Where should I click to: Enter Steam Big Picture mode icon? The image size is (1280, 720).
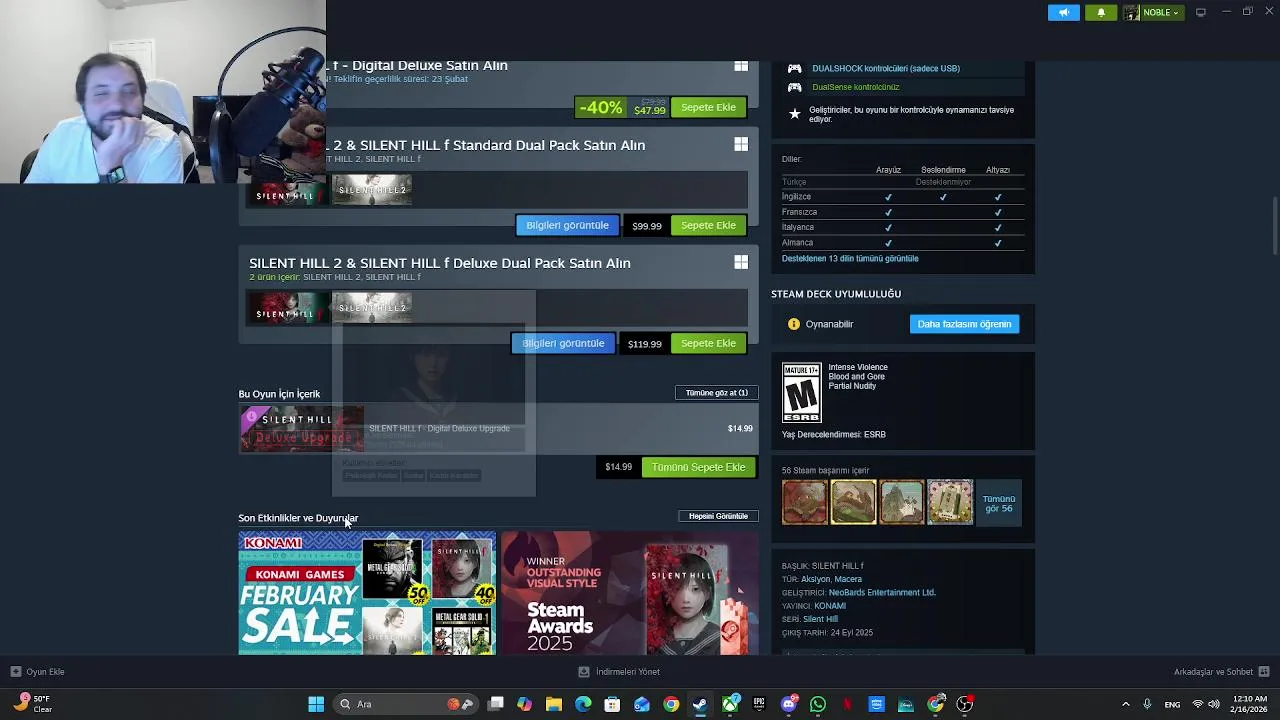click(1201, 12)
